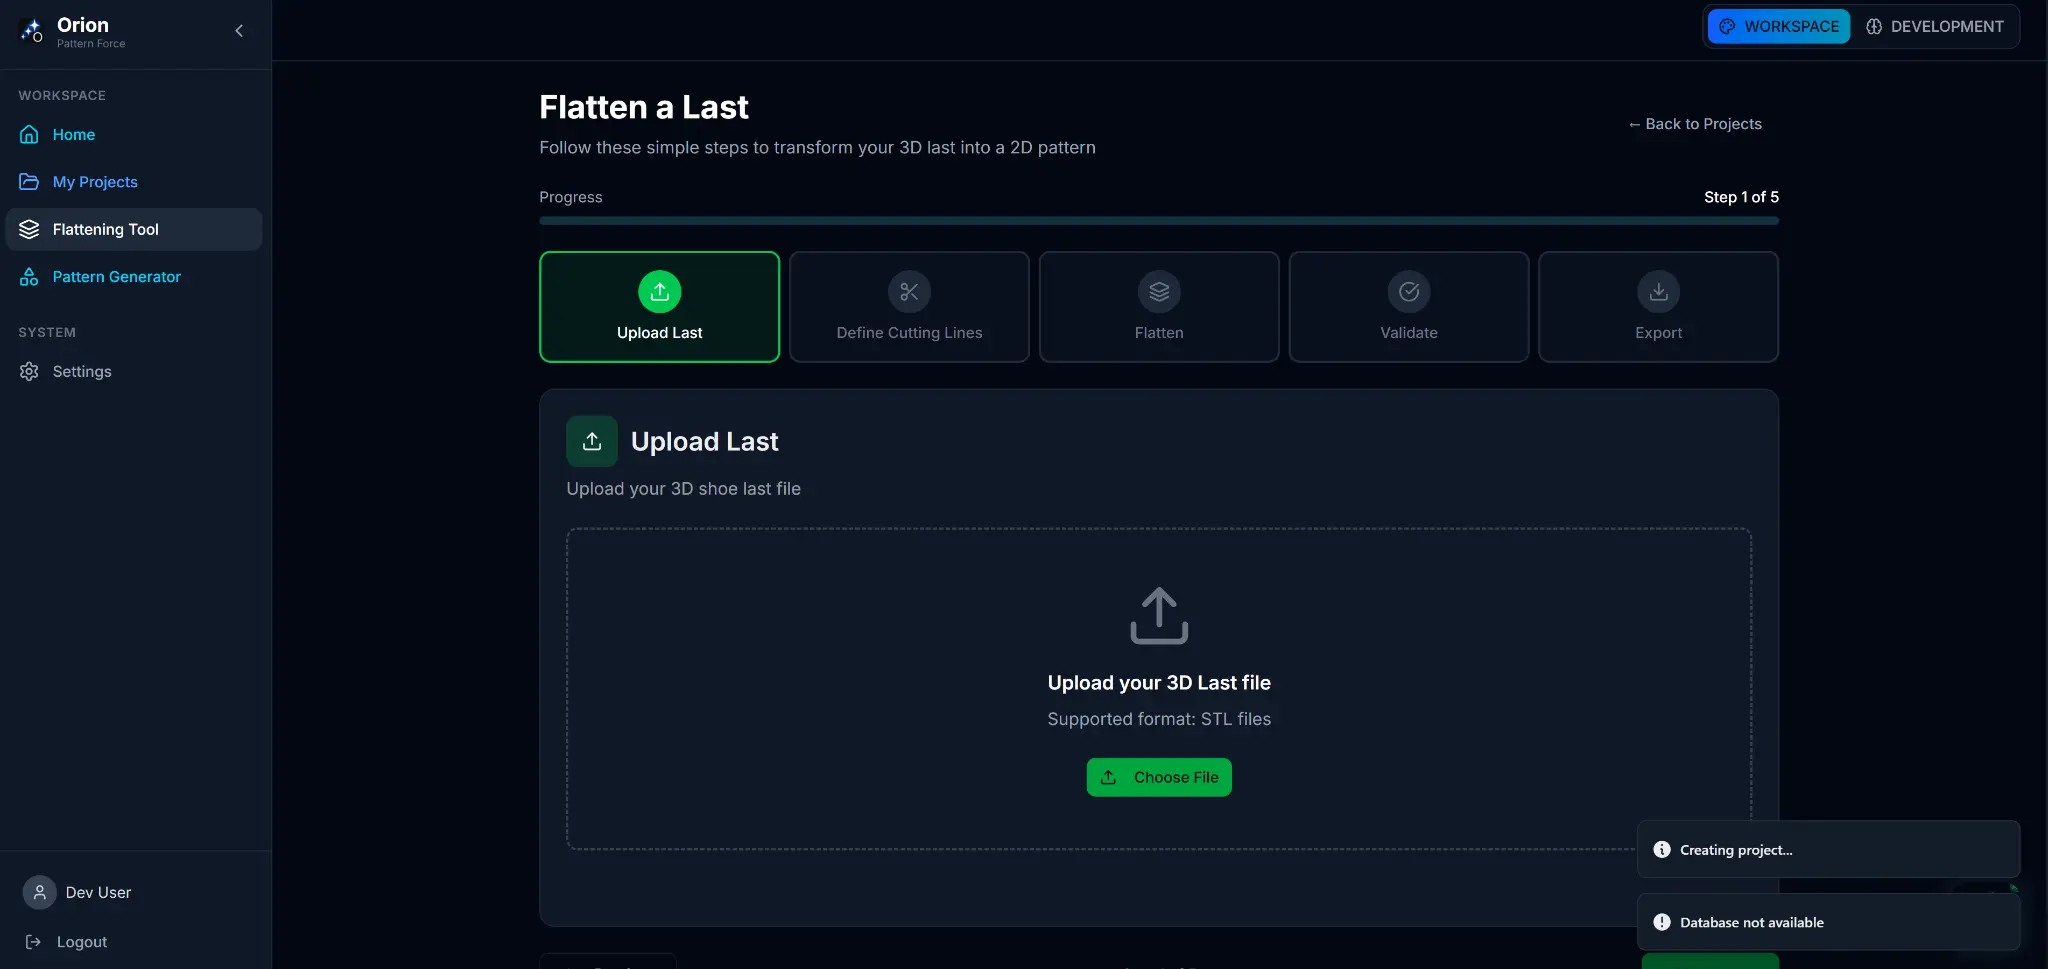2048x969 pixels.
Task: Click the Flatten step layers icon
Action: pos(1159,292)
